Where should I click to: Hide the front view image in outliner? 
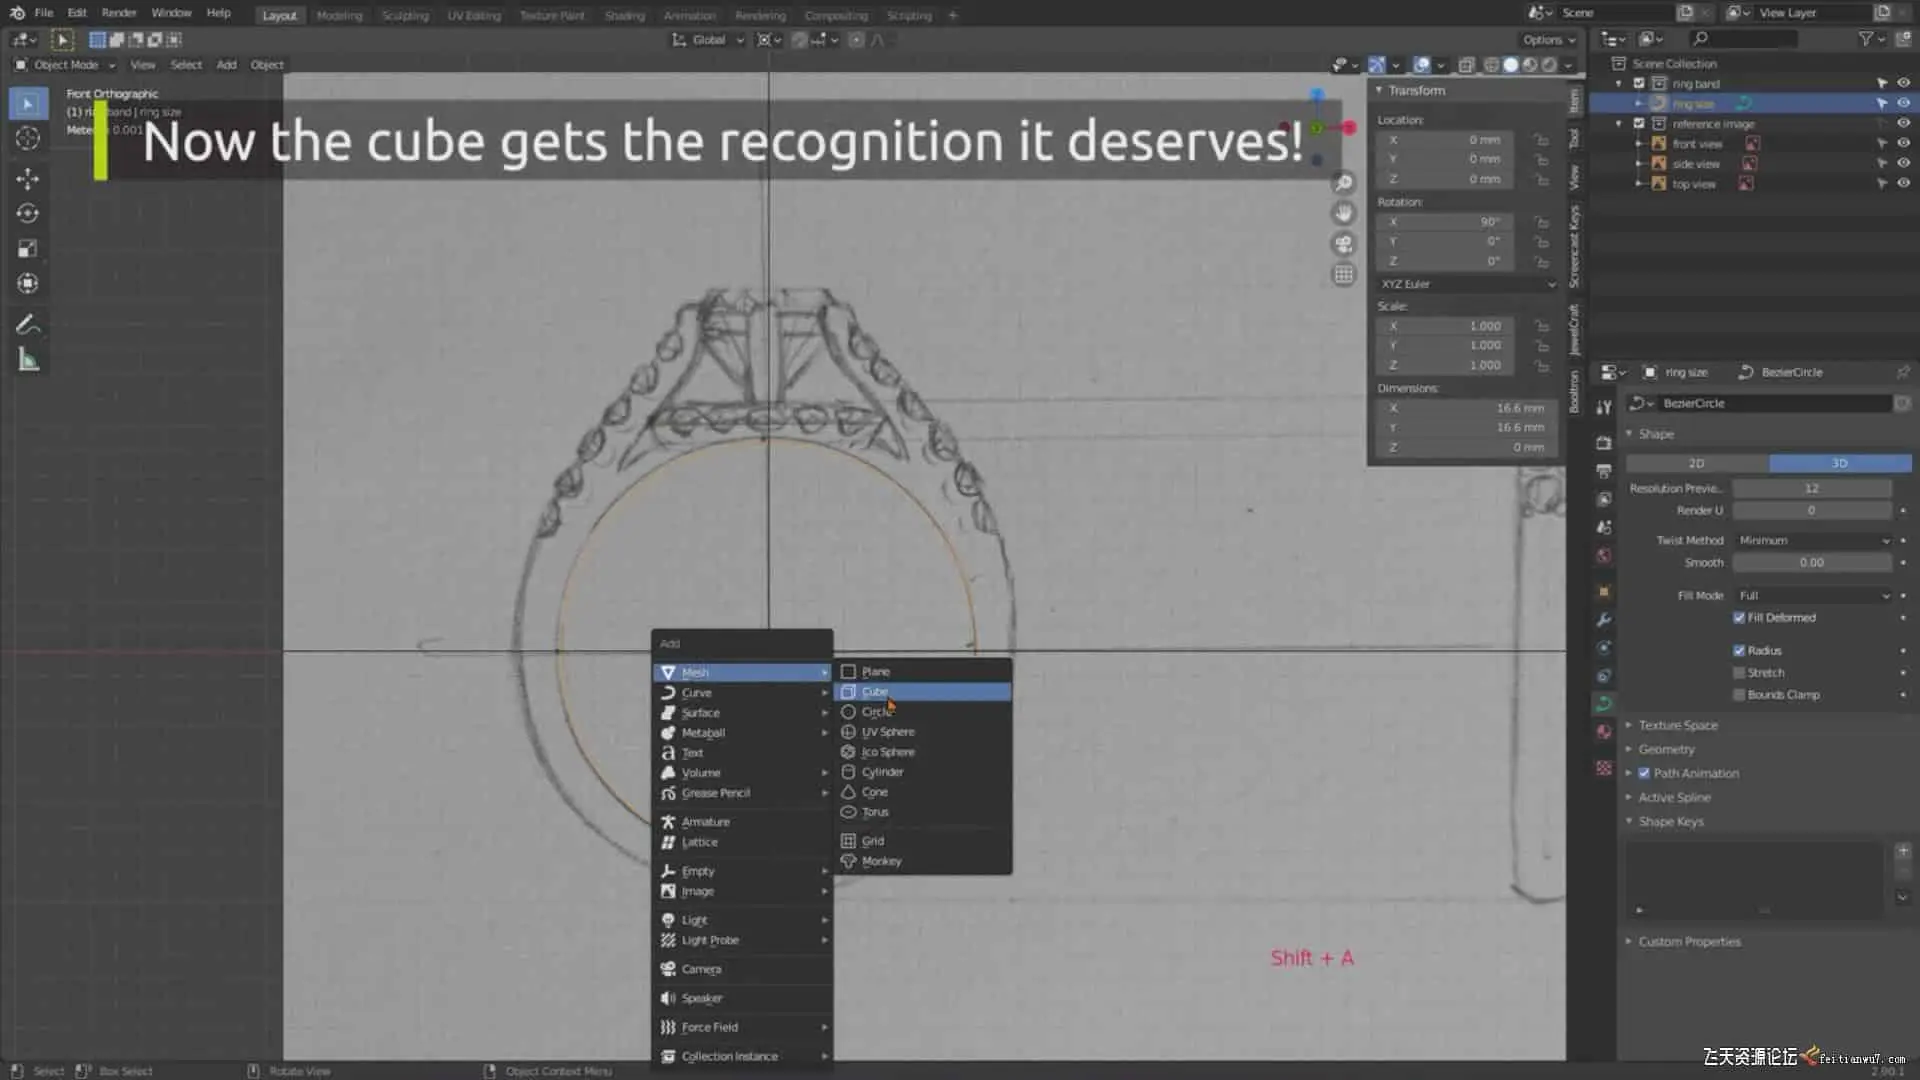coord(1903,144)
